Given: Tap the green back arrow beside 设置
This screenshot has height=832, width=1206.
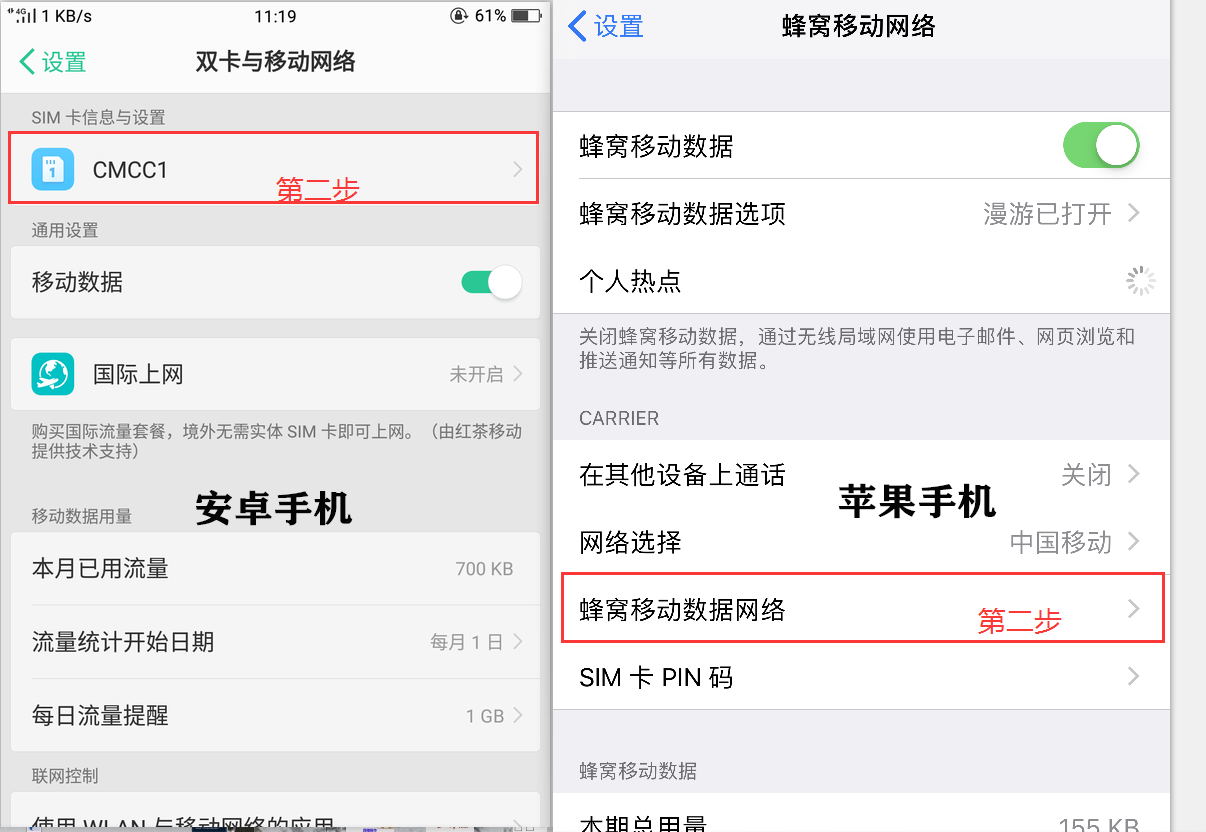Looking at the screenshot, I should click(x=27, y=61).
